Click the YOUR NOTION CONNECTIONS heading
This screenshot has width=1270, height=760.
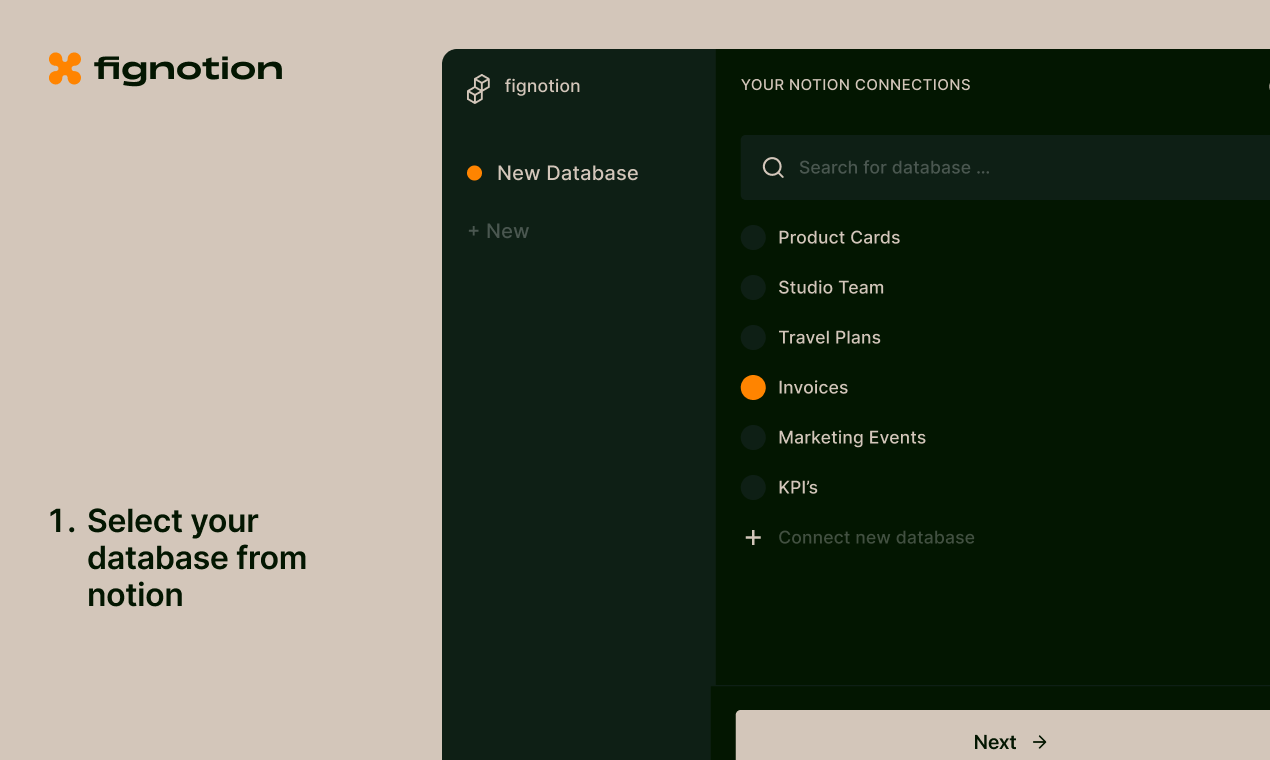click(x=856, y=85)
